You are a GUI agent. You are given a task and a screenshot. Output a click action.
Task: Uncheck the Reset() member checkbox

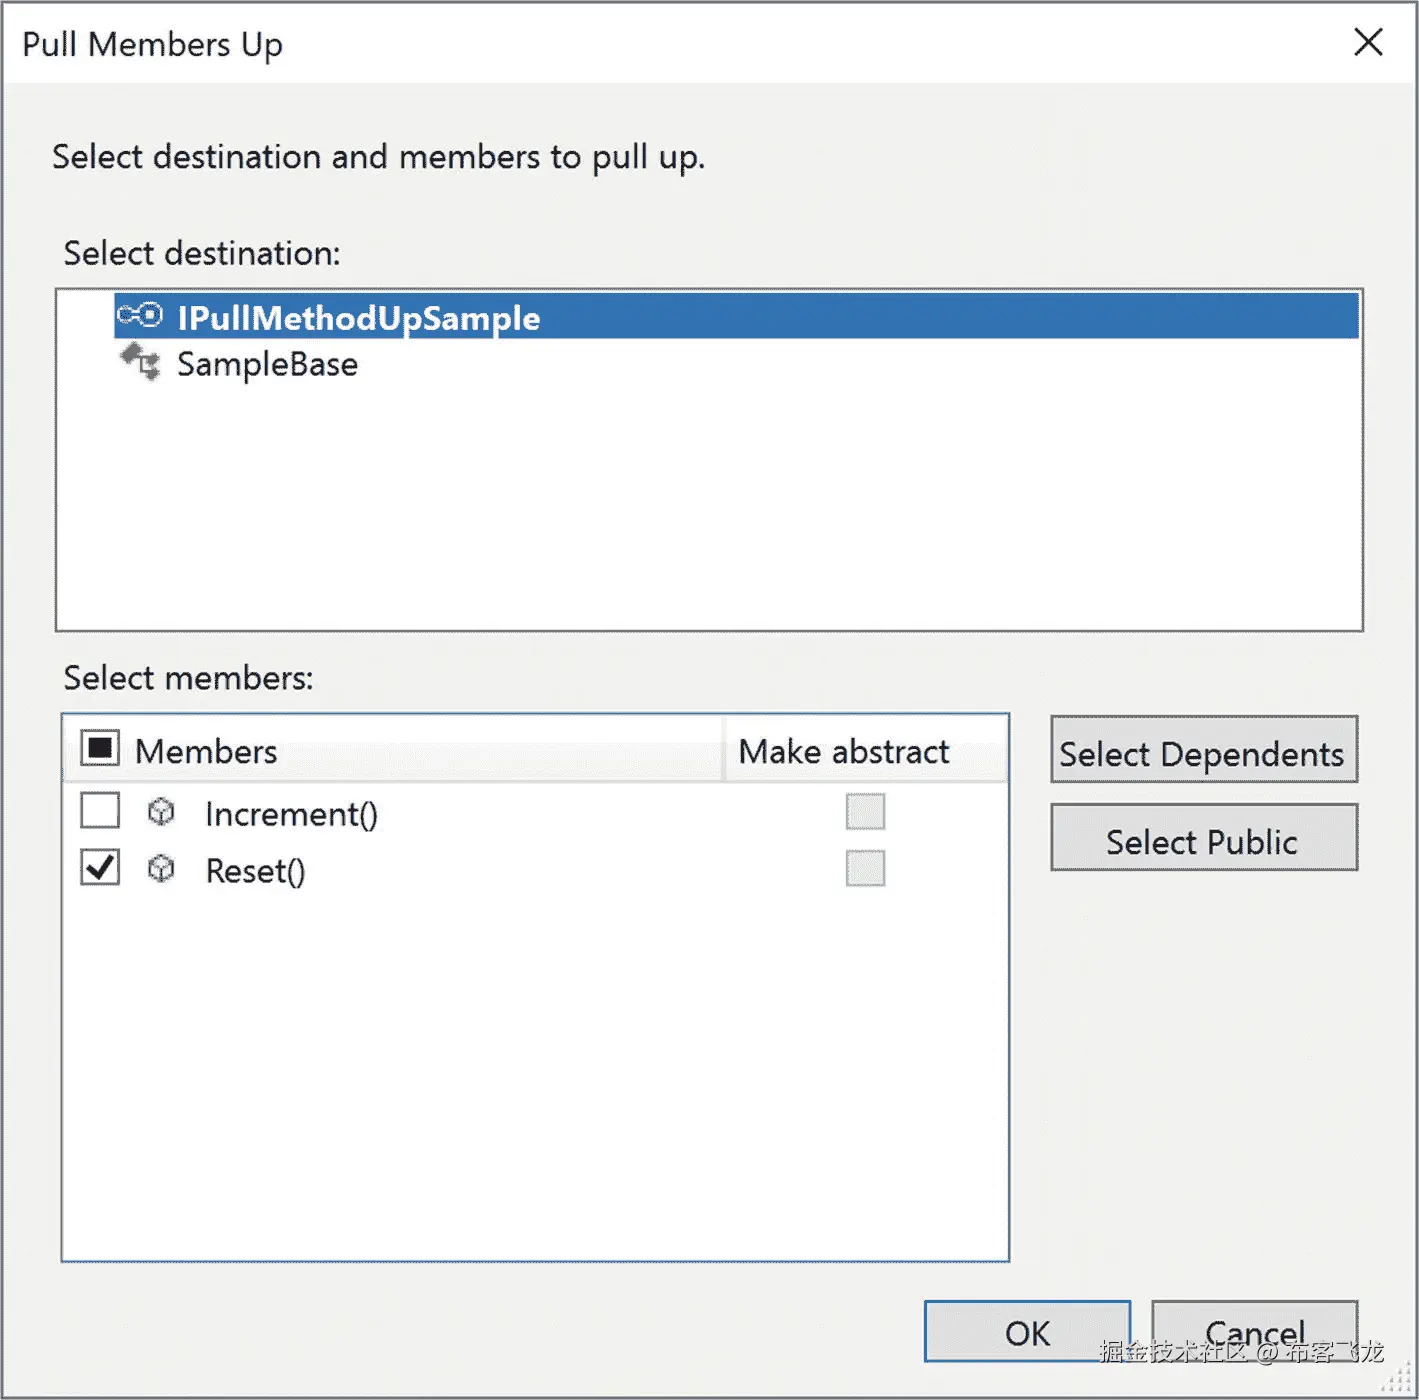(100, 868)
